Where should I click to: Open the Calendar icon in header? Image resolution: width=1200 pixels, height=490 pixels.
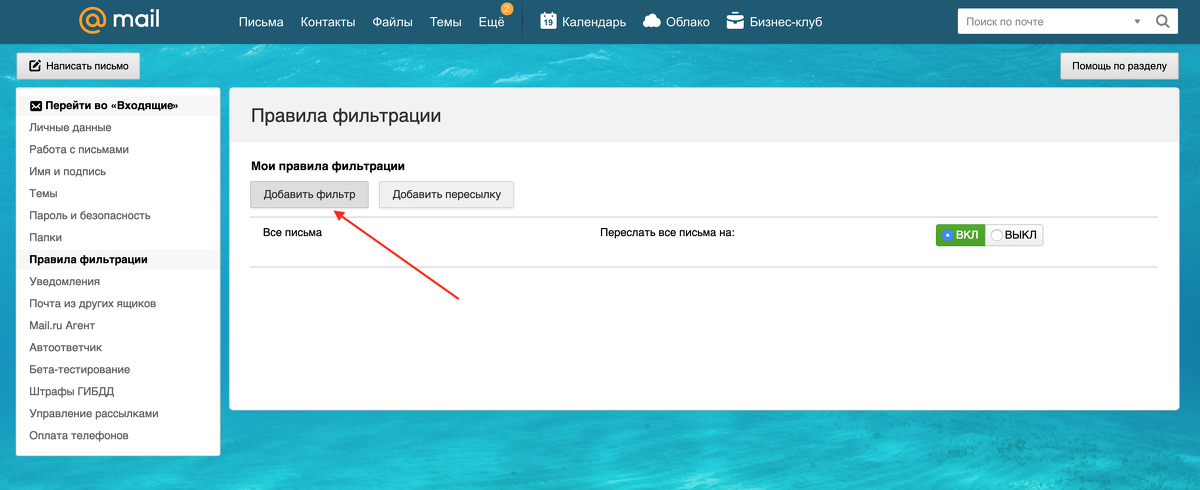pos(548,21)
